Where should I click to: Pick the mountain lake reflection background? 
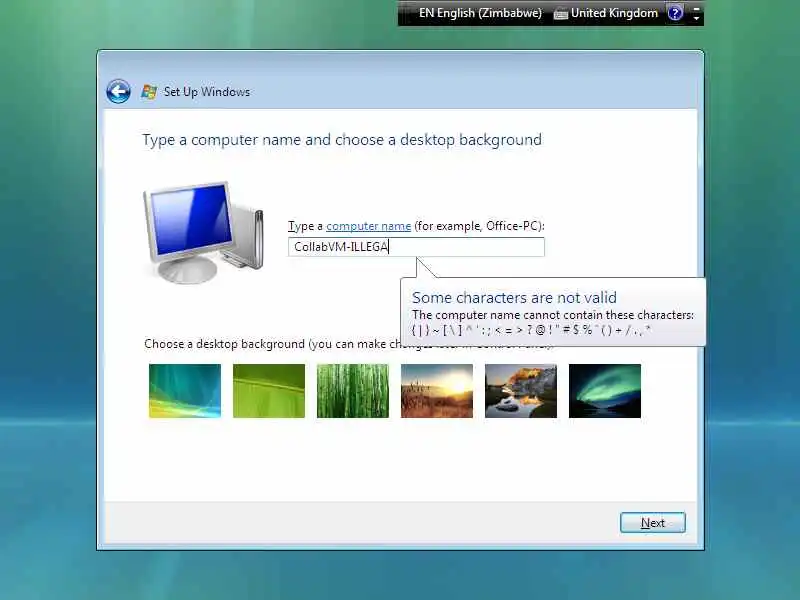tap(521, 391)
